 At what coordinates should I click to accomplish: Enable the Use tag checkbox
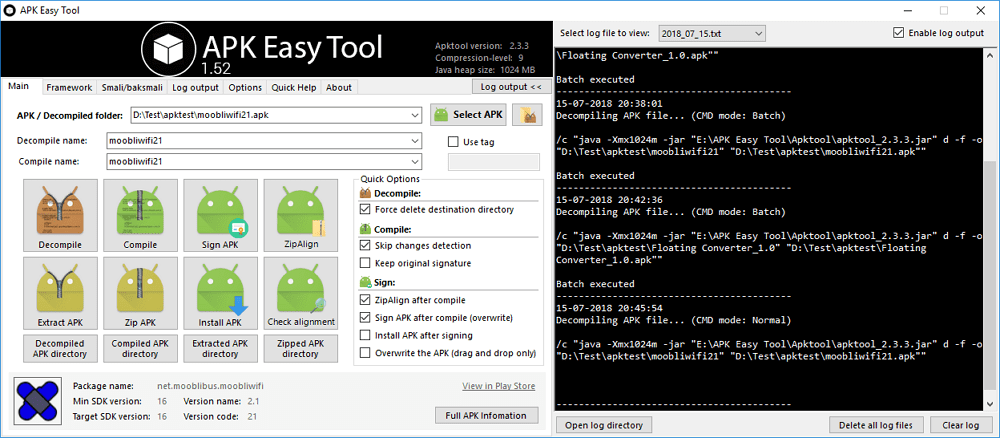455,142
